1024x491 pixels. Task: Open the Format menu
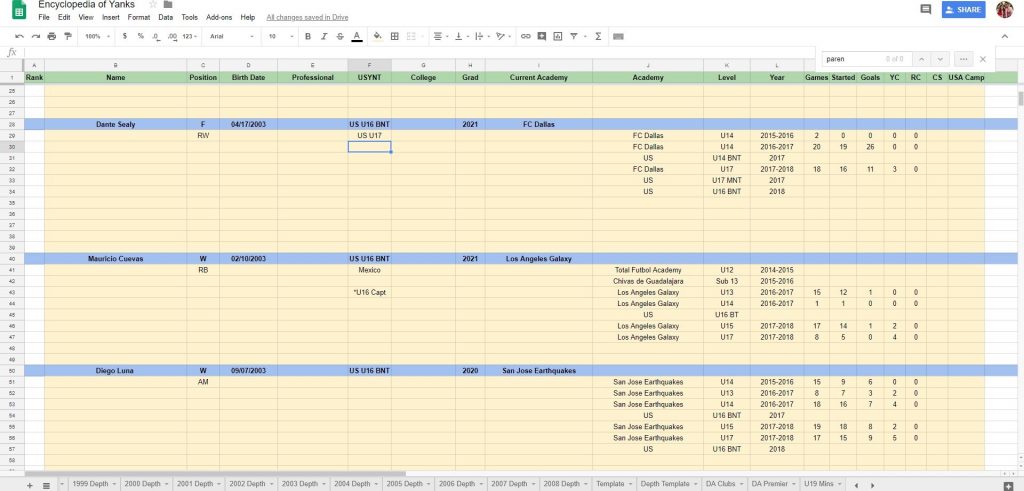(138, 18)
